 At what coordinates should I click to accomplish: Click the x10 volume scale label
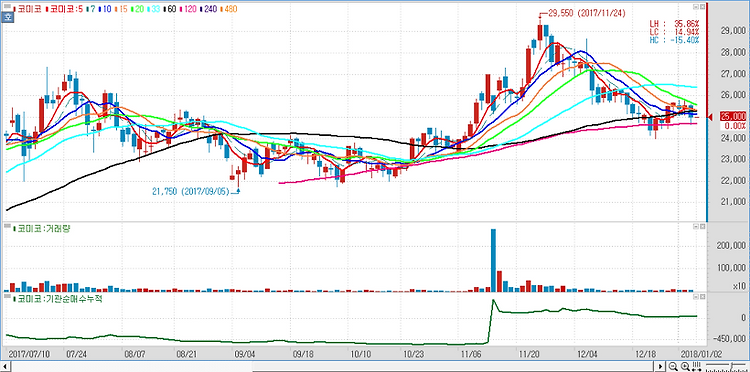point(738,286)
